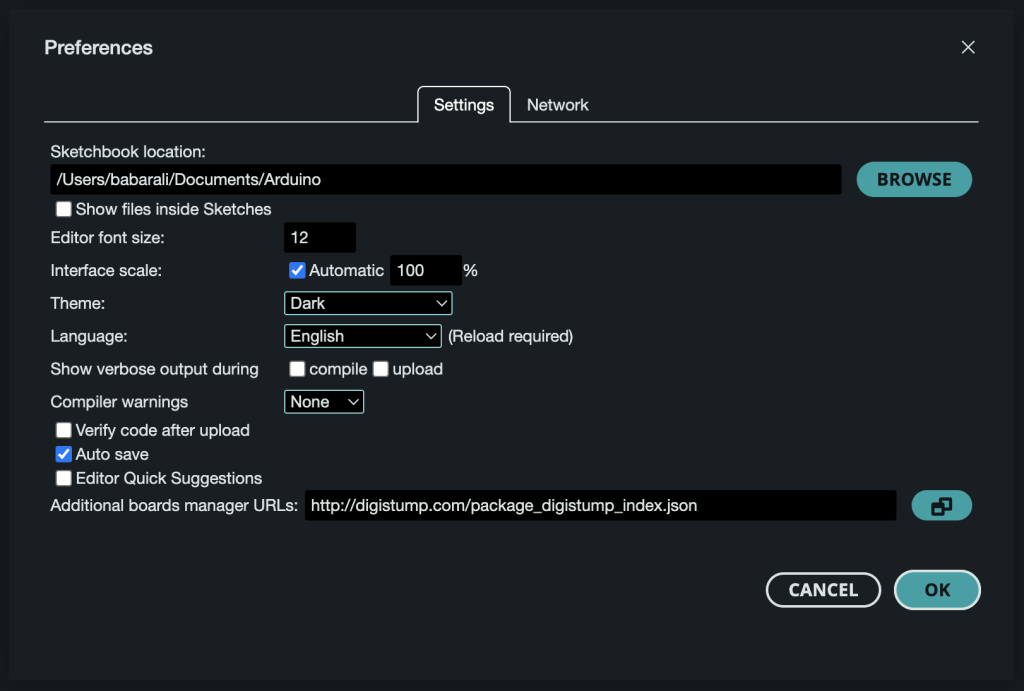Open additional boards manager URLs editor window
The width and height of the screenshot is (1024, 691).
pos(941,506)
